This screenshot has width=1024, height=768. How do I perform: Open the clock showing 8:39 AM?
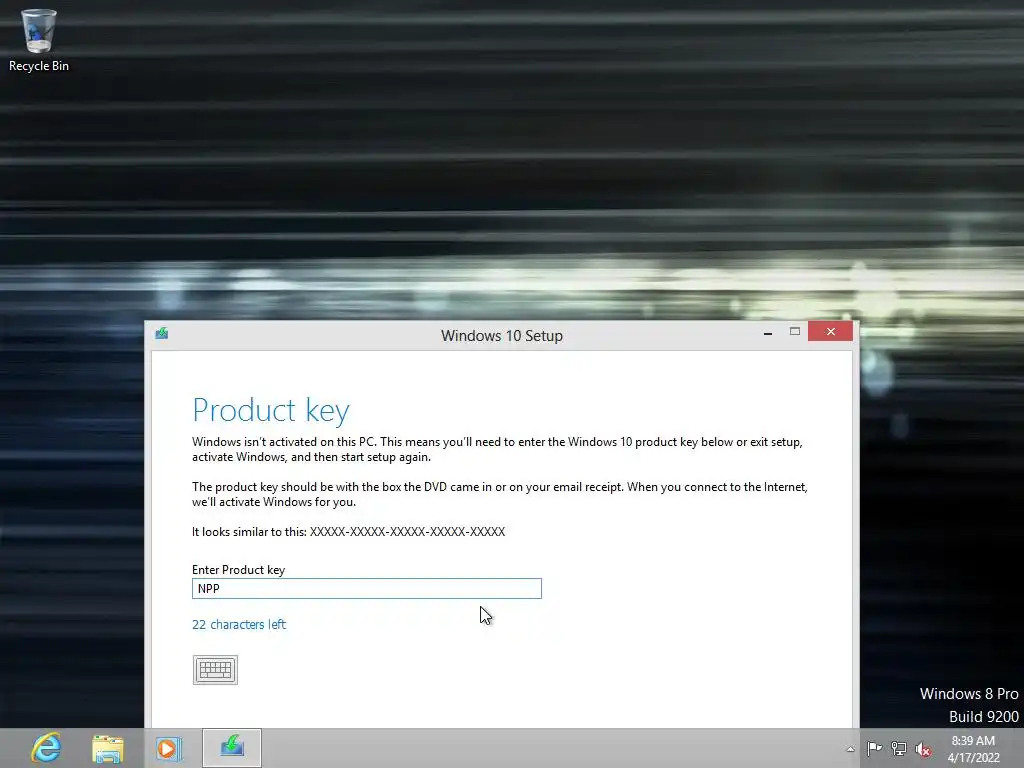973,749
